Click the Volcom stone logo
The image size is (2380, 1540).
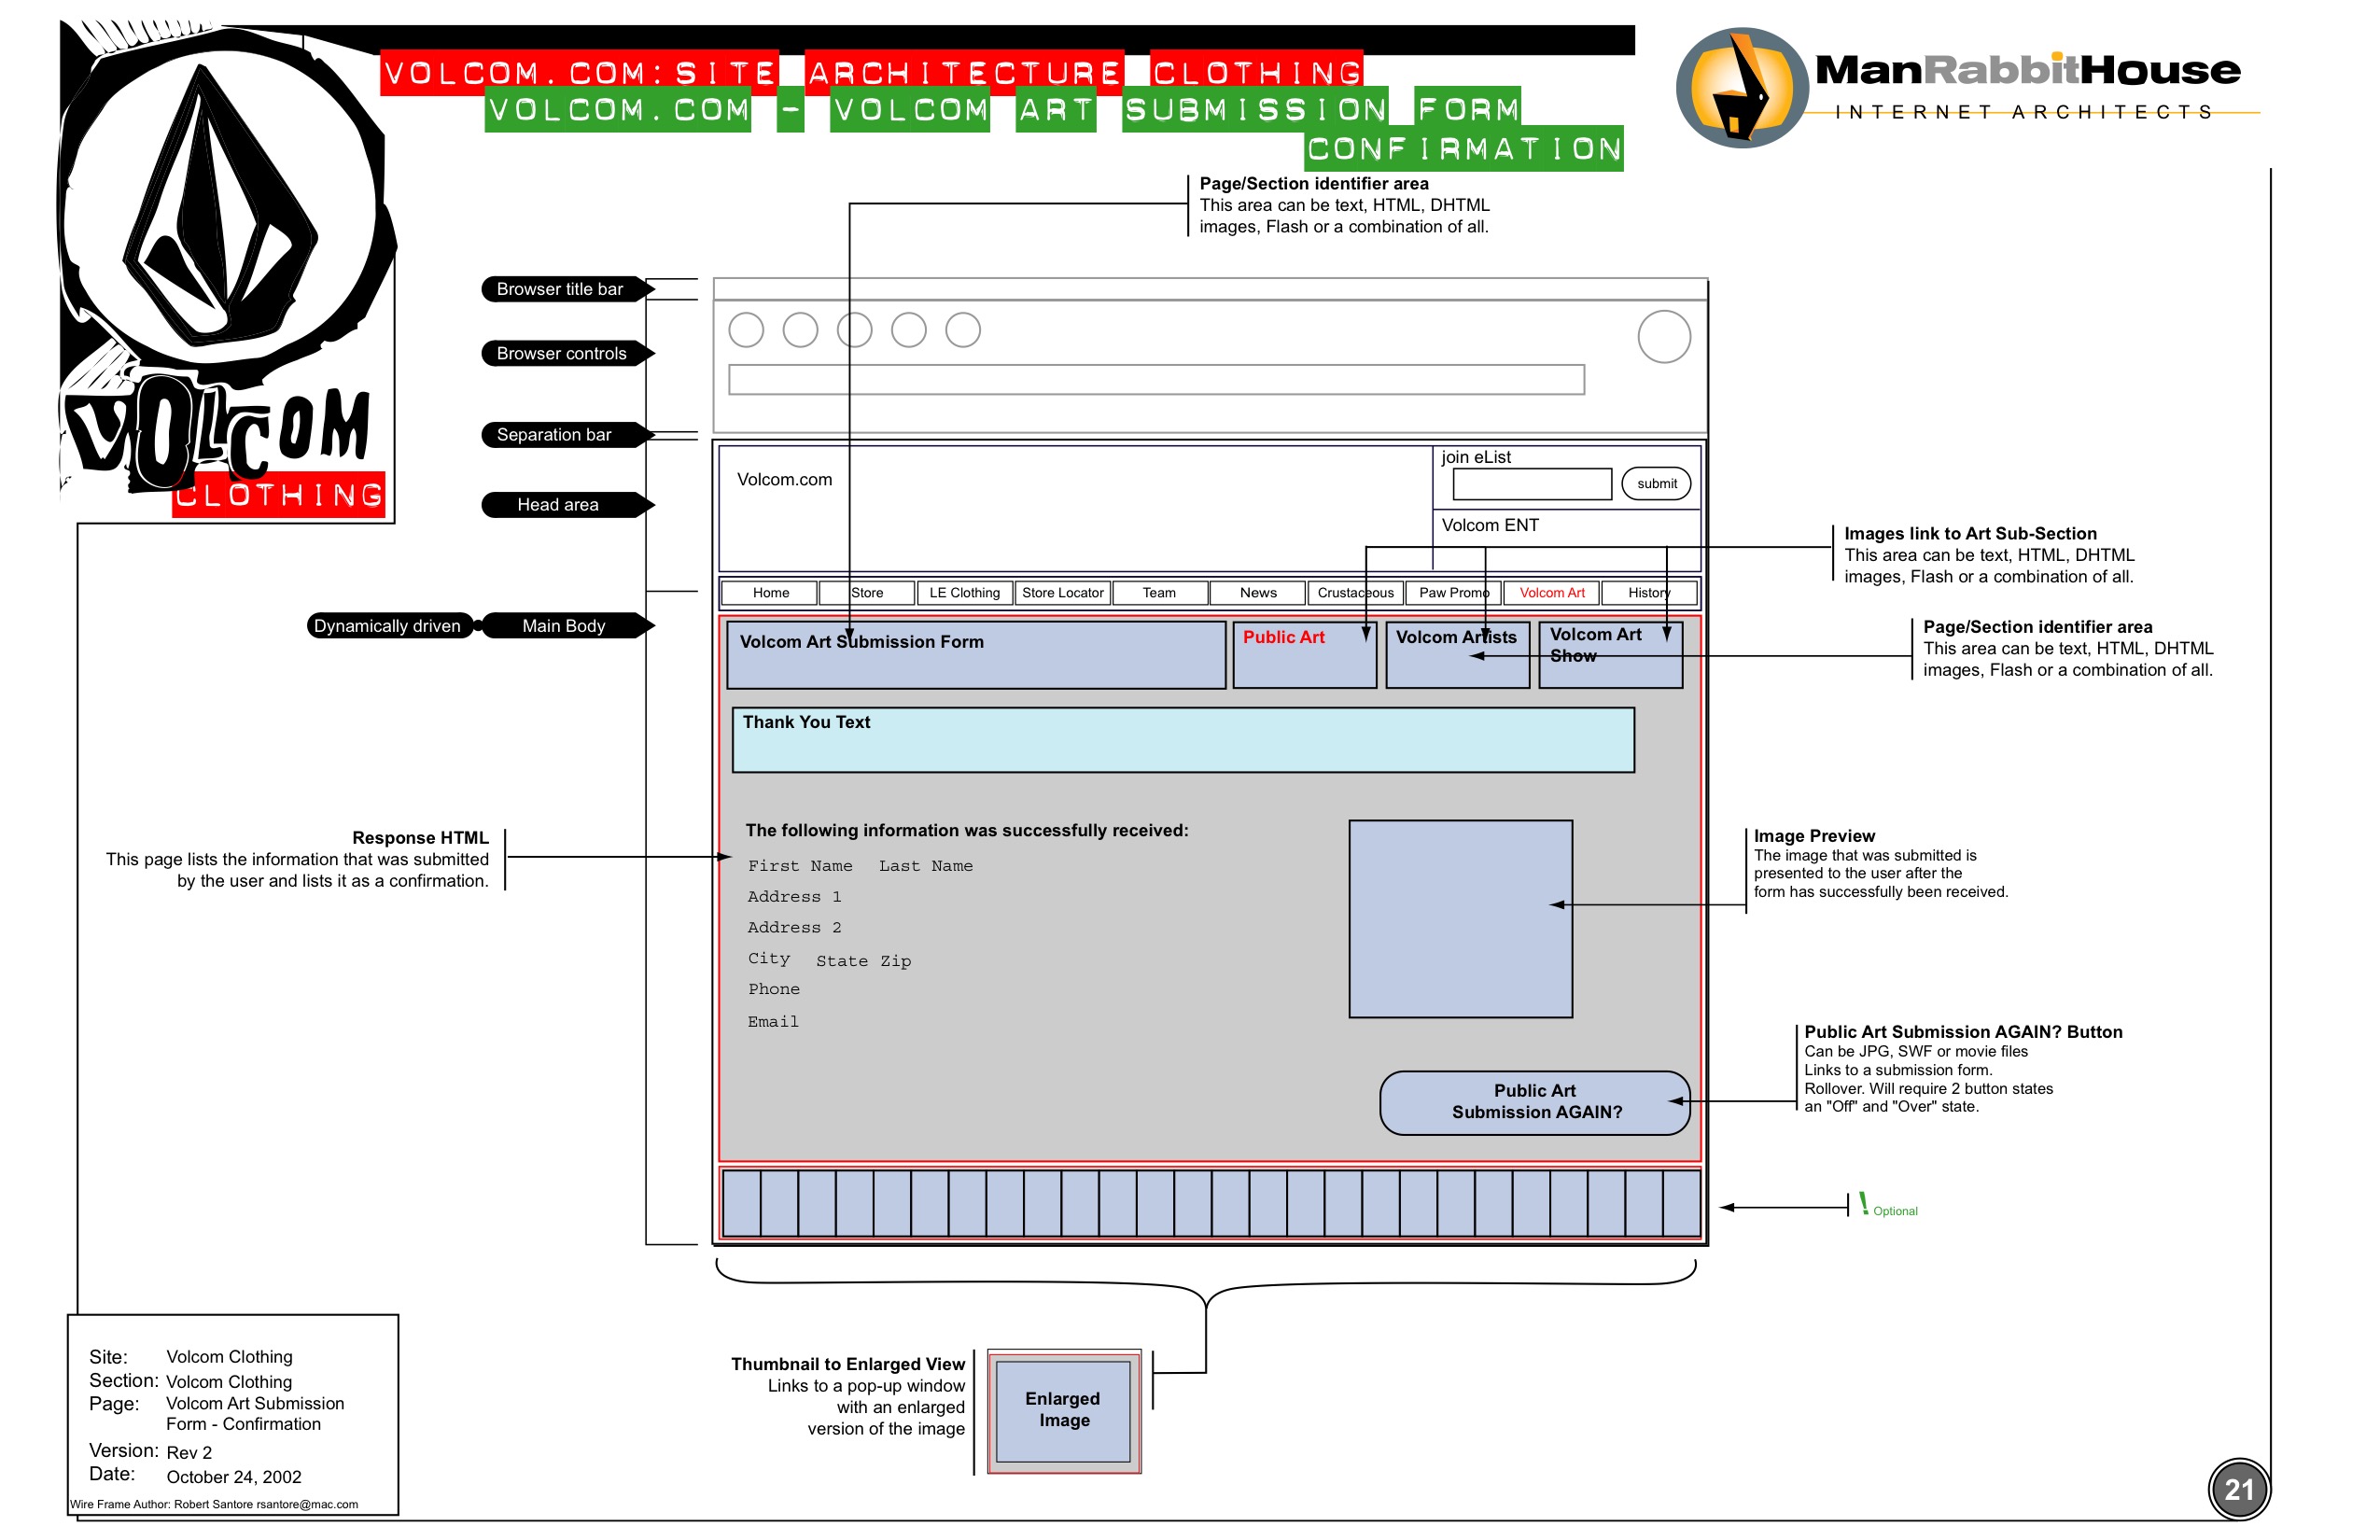coord(220,205)
